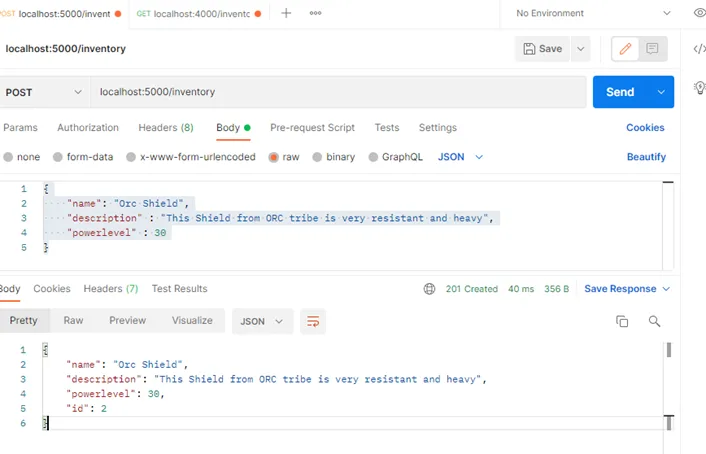Select the binary body type

334,157
